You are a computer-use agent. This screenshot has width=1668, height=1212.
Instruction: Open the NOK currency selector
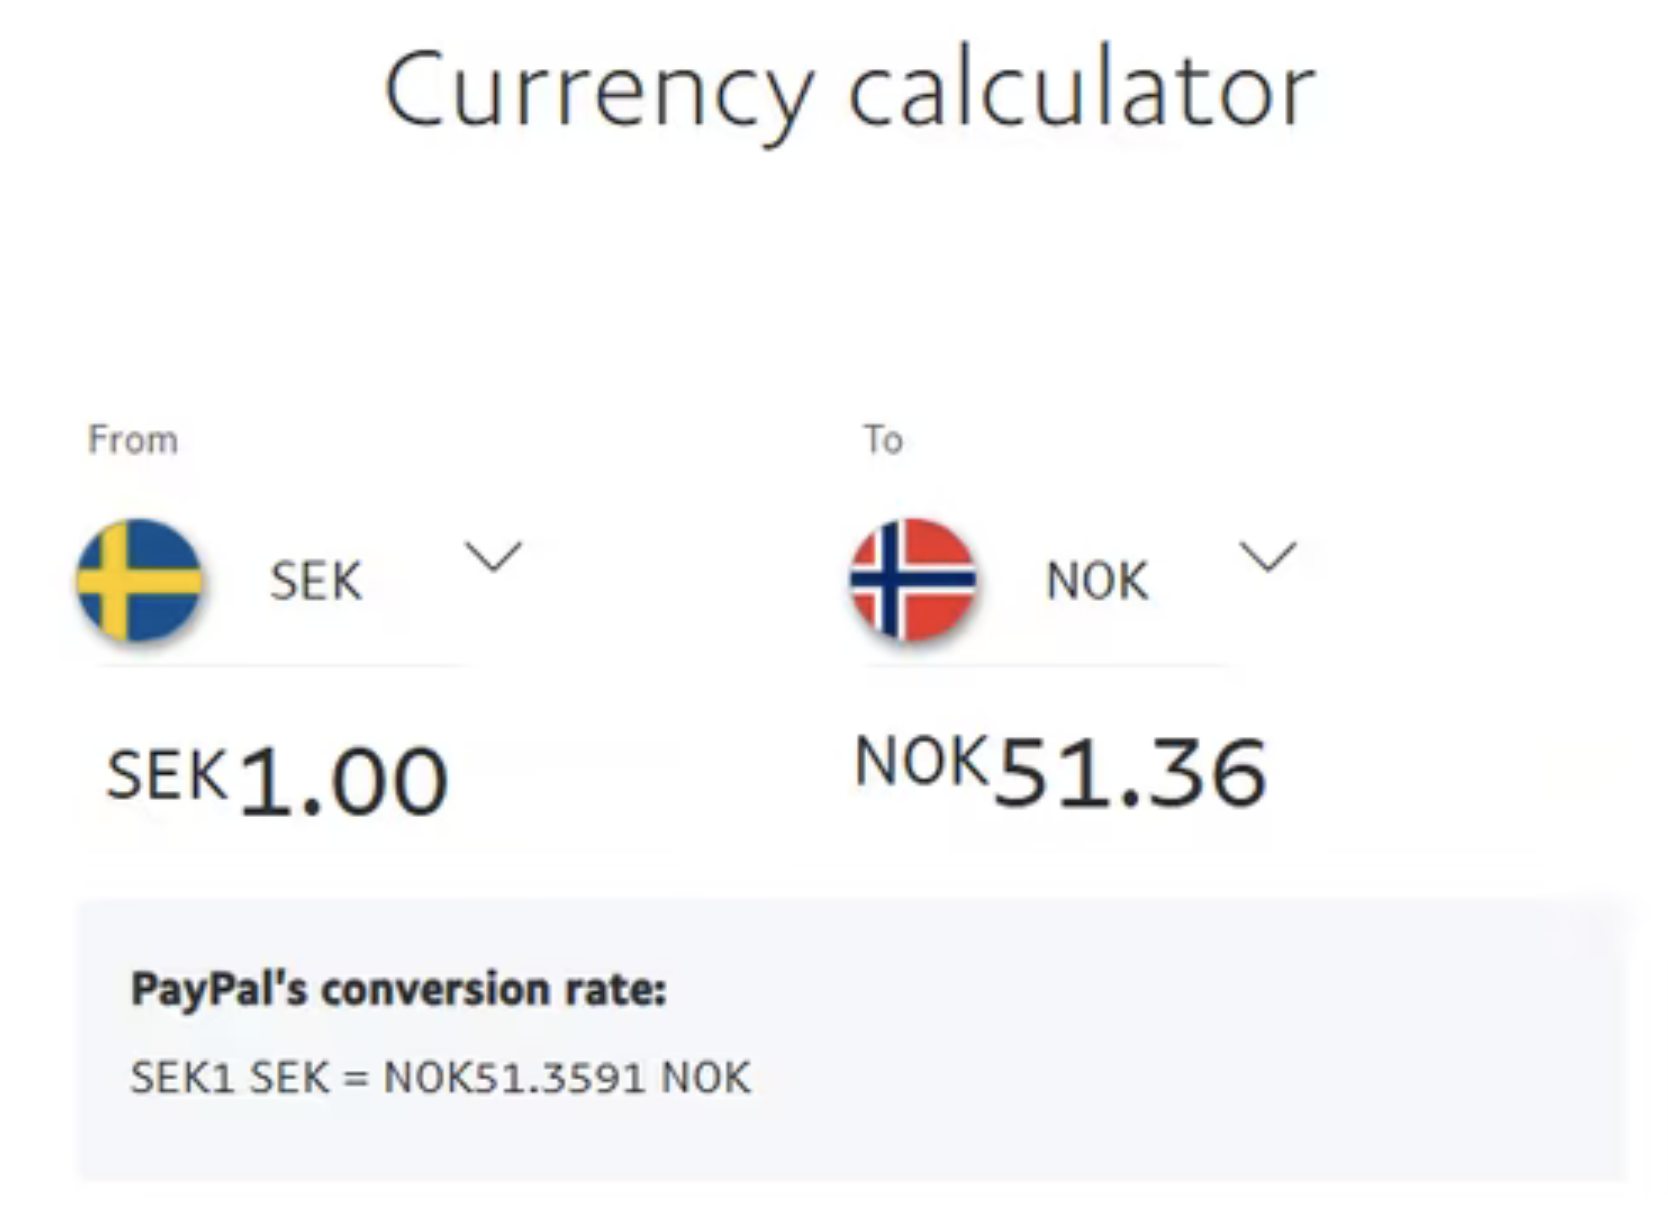click(x=1074, y=580)
